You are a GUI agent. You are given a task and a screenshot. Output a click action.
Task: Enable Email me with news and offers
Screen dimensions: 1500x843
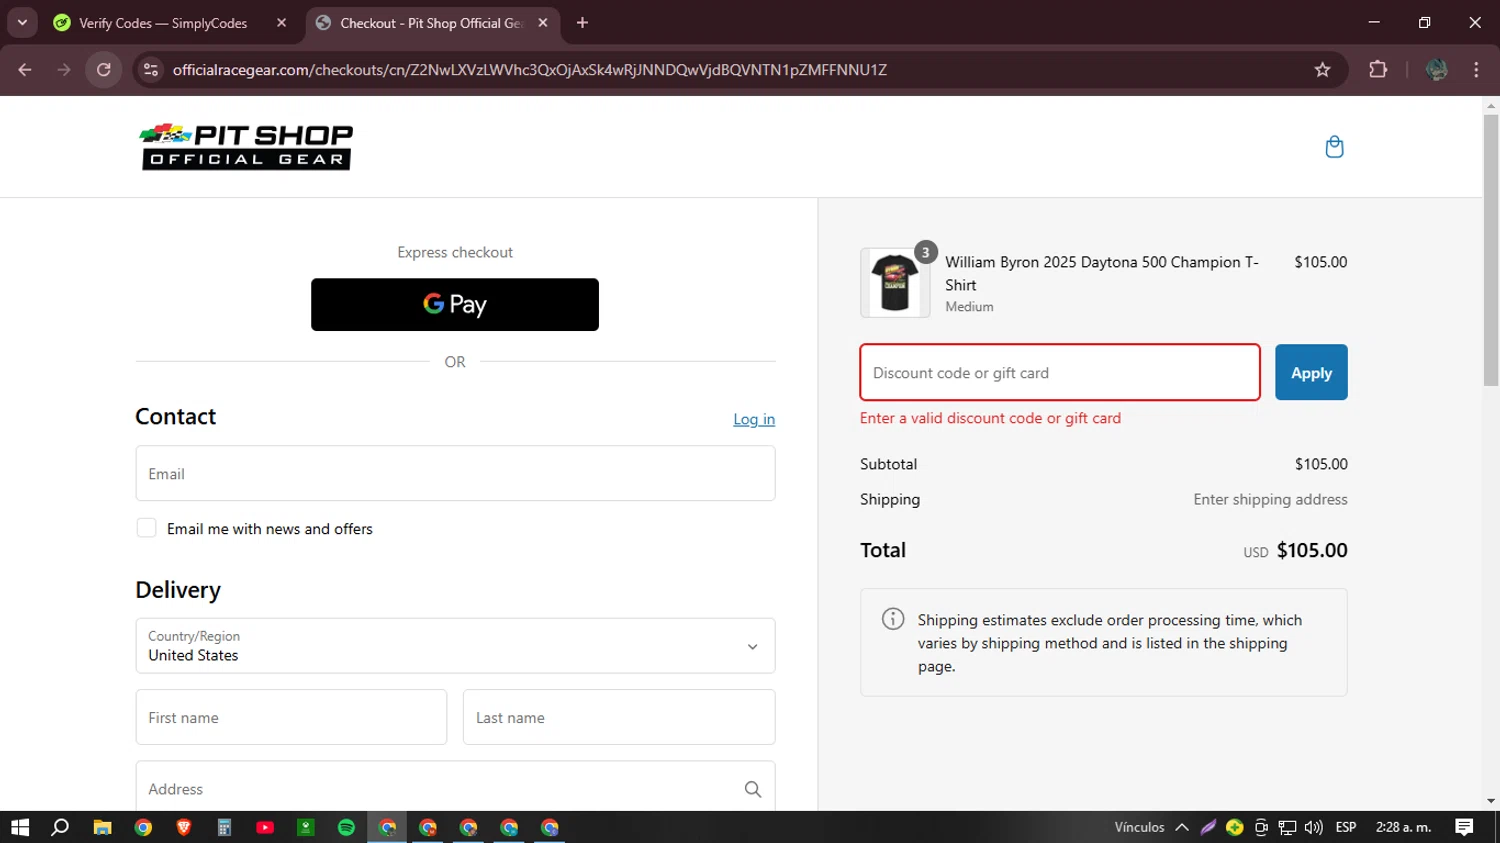tap(146, 528)
